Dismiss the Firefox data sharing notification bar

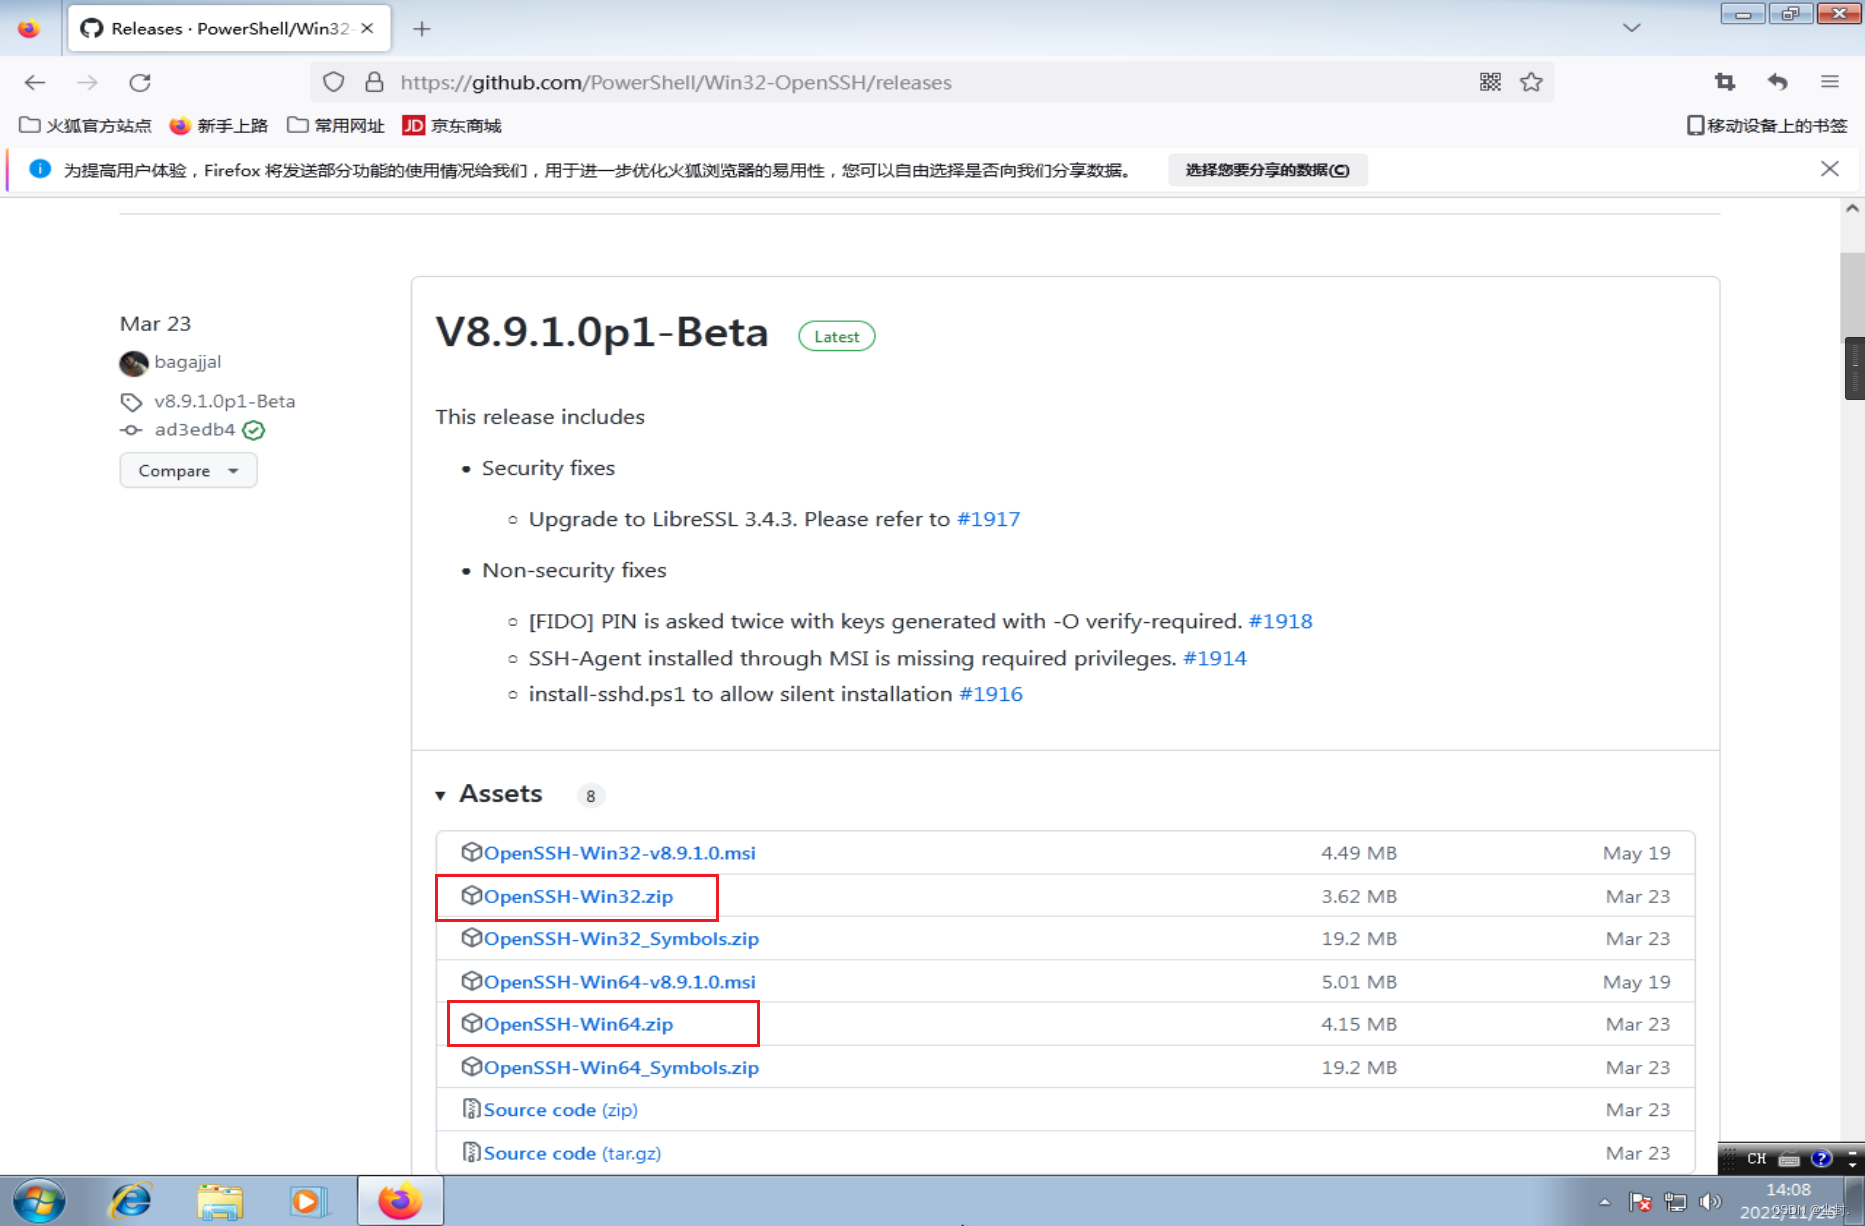1830,169
